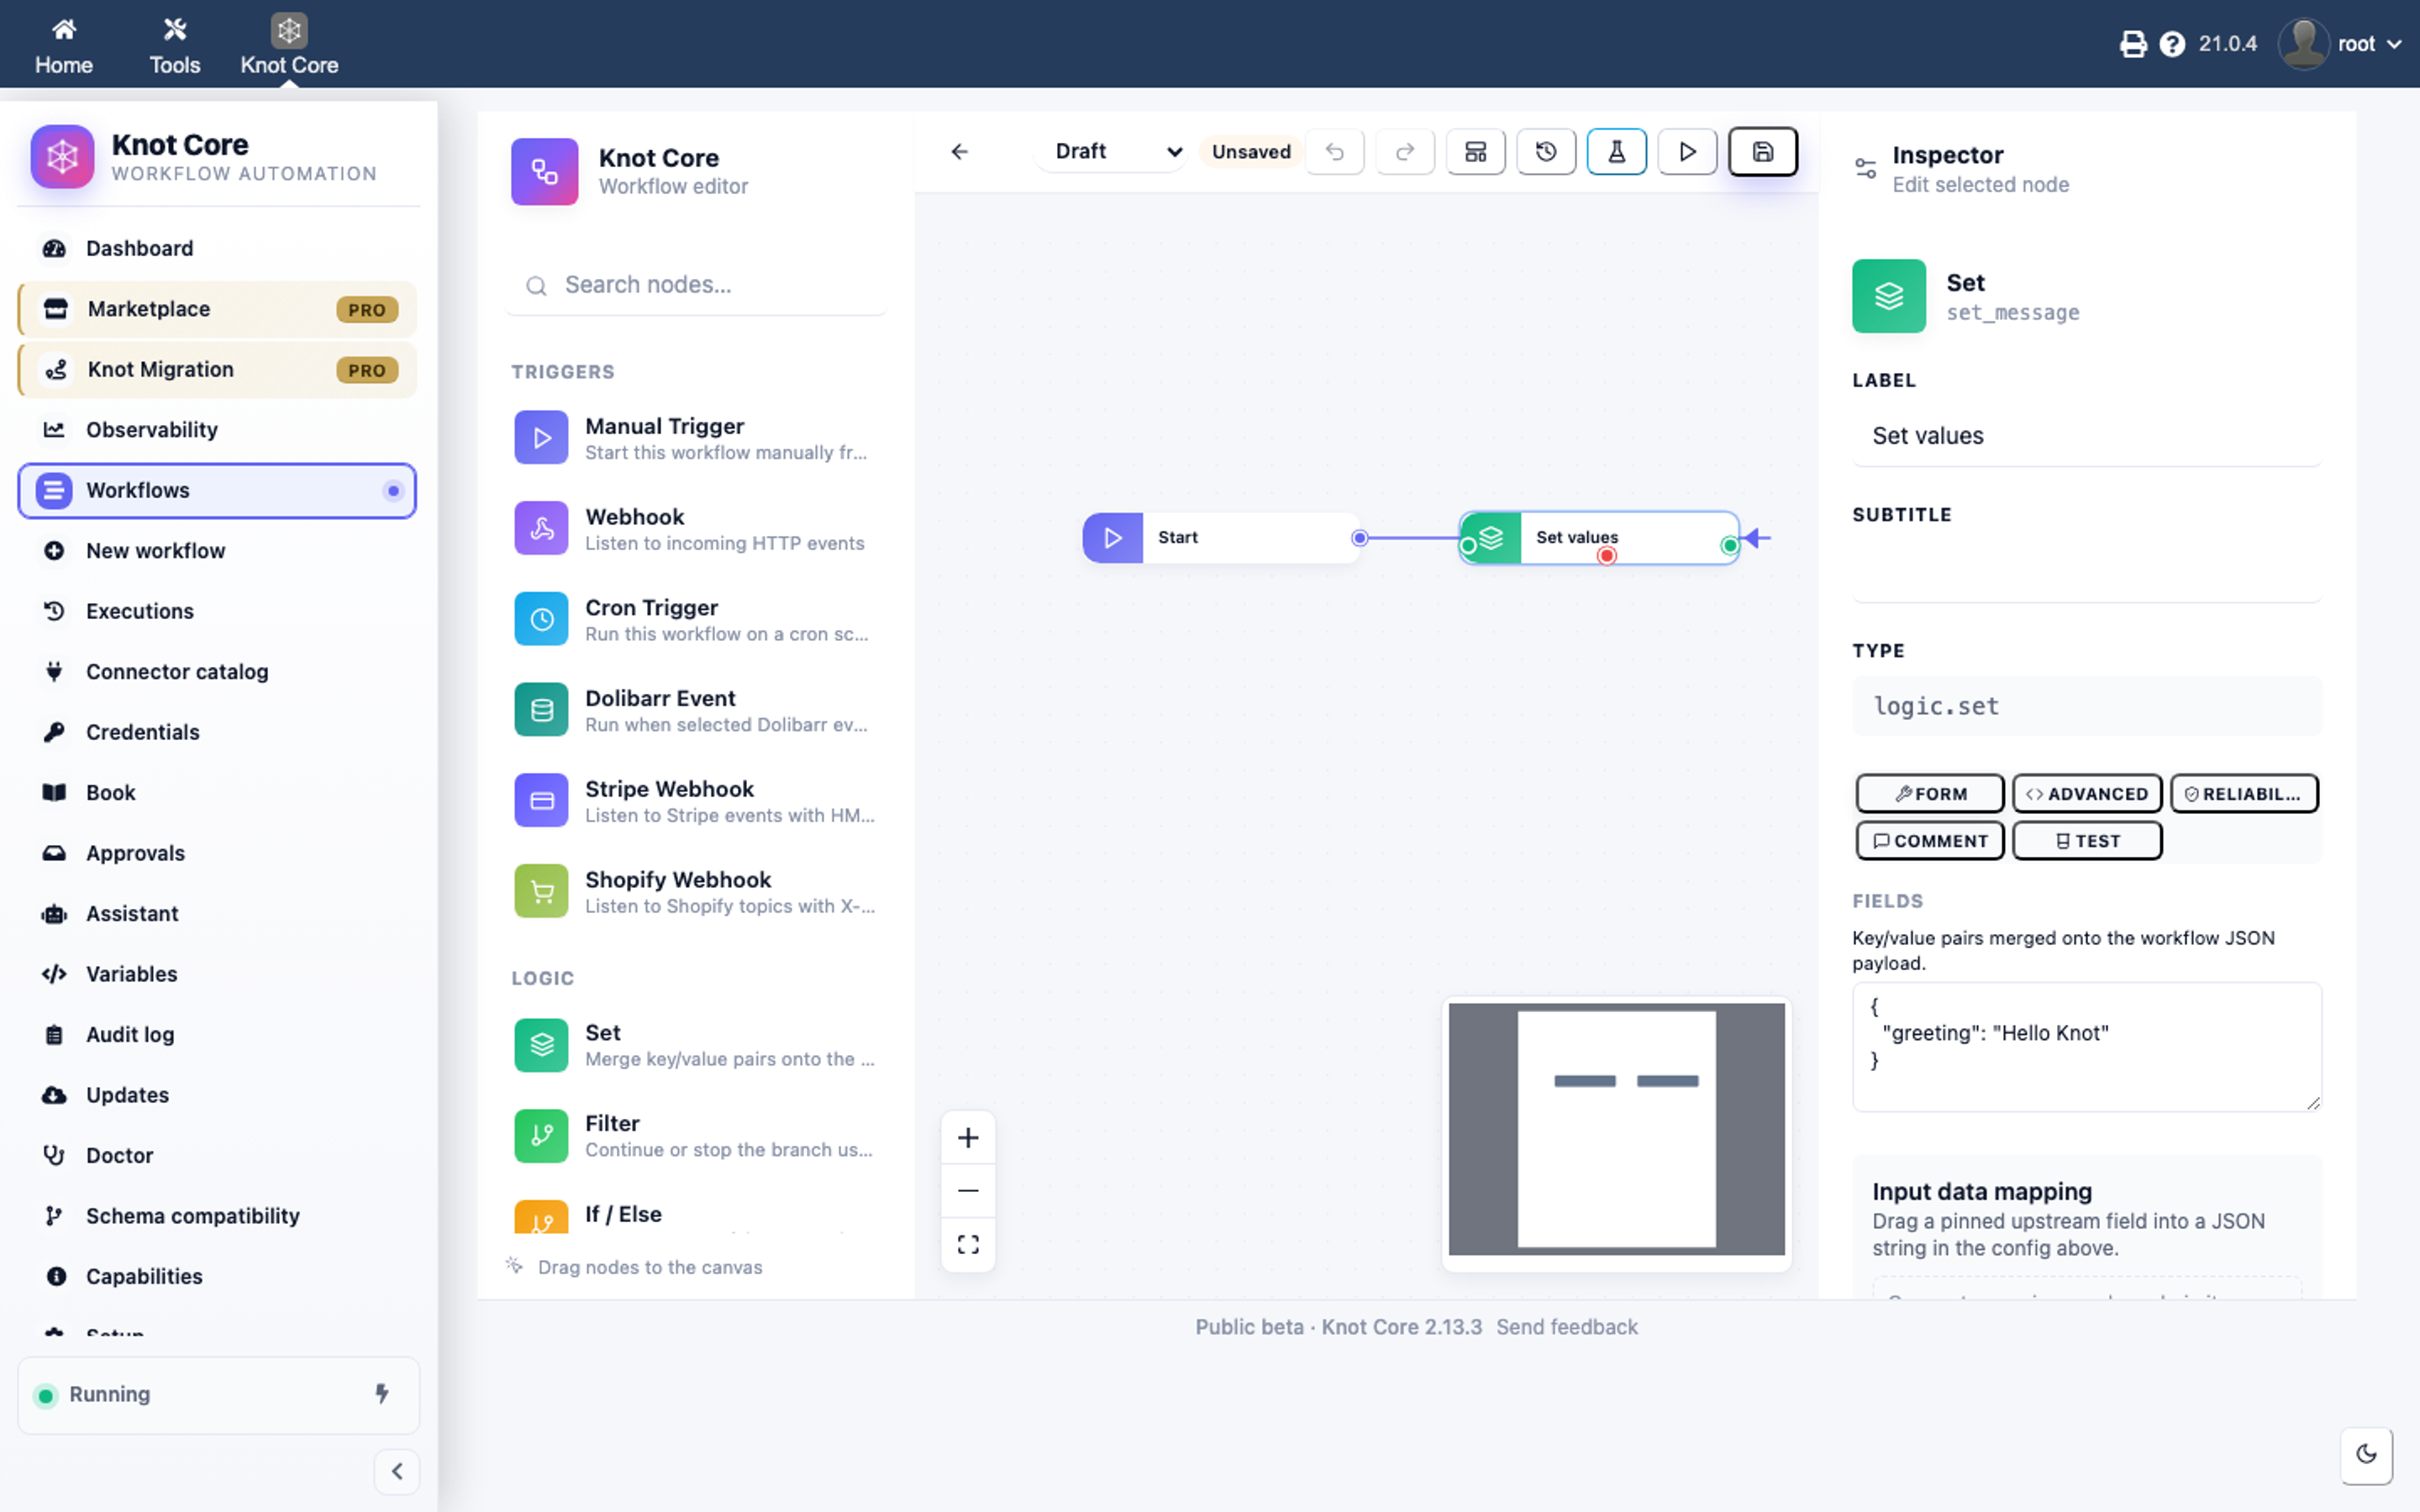Select the Manual Trigger node

(696, 438)
